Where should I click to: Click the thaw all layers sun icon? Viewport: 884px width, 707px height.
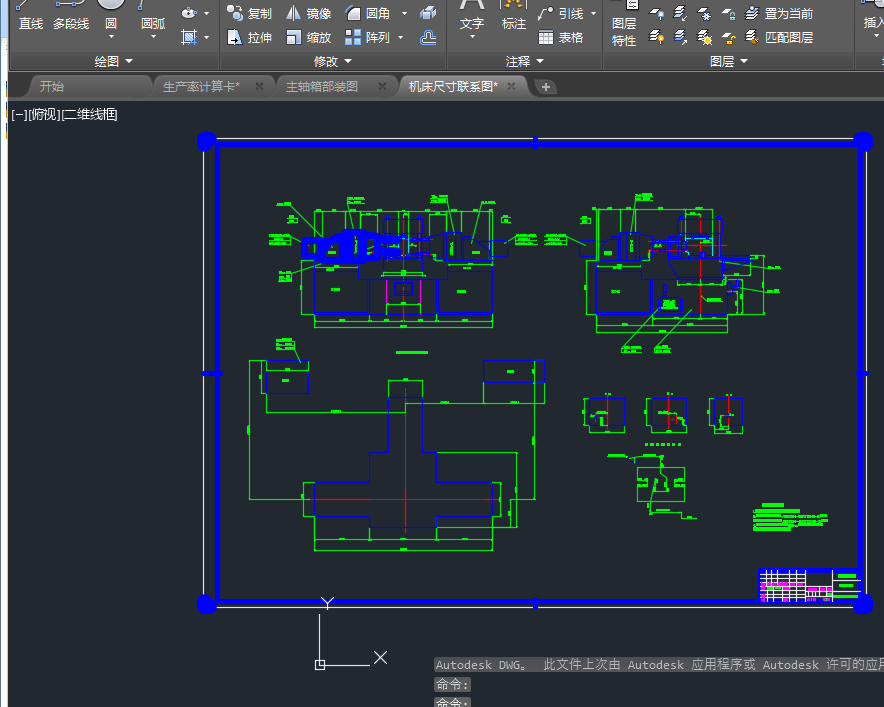coord(704,37)
